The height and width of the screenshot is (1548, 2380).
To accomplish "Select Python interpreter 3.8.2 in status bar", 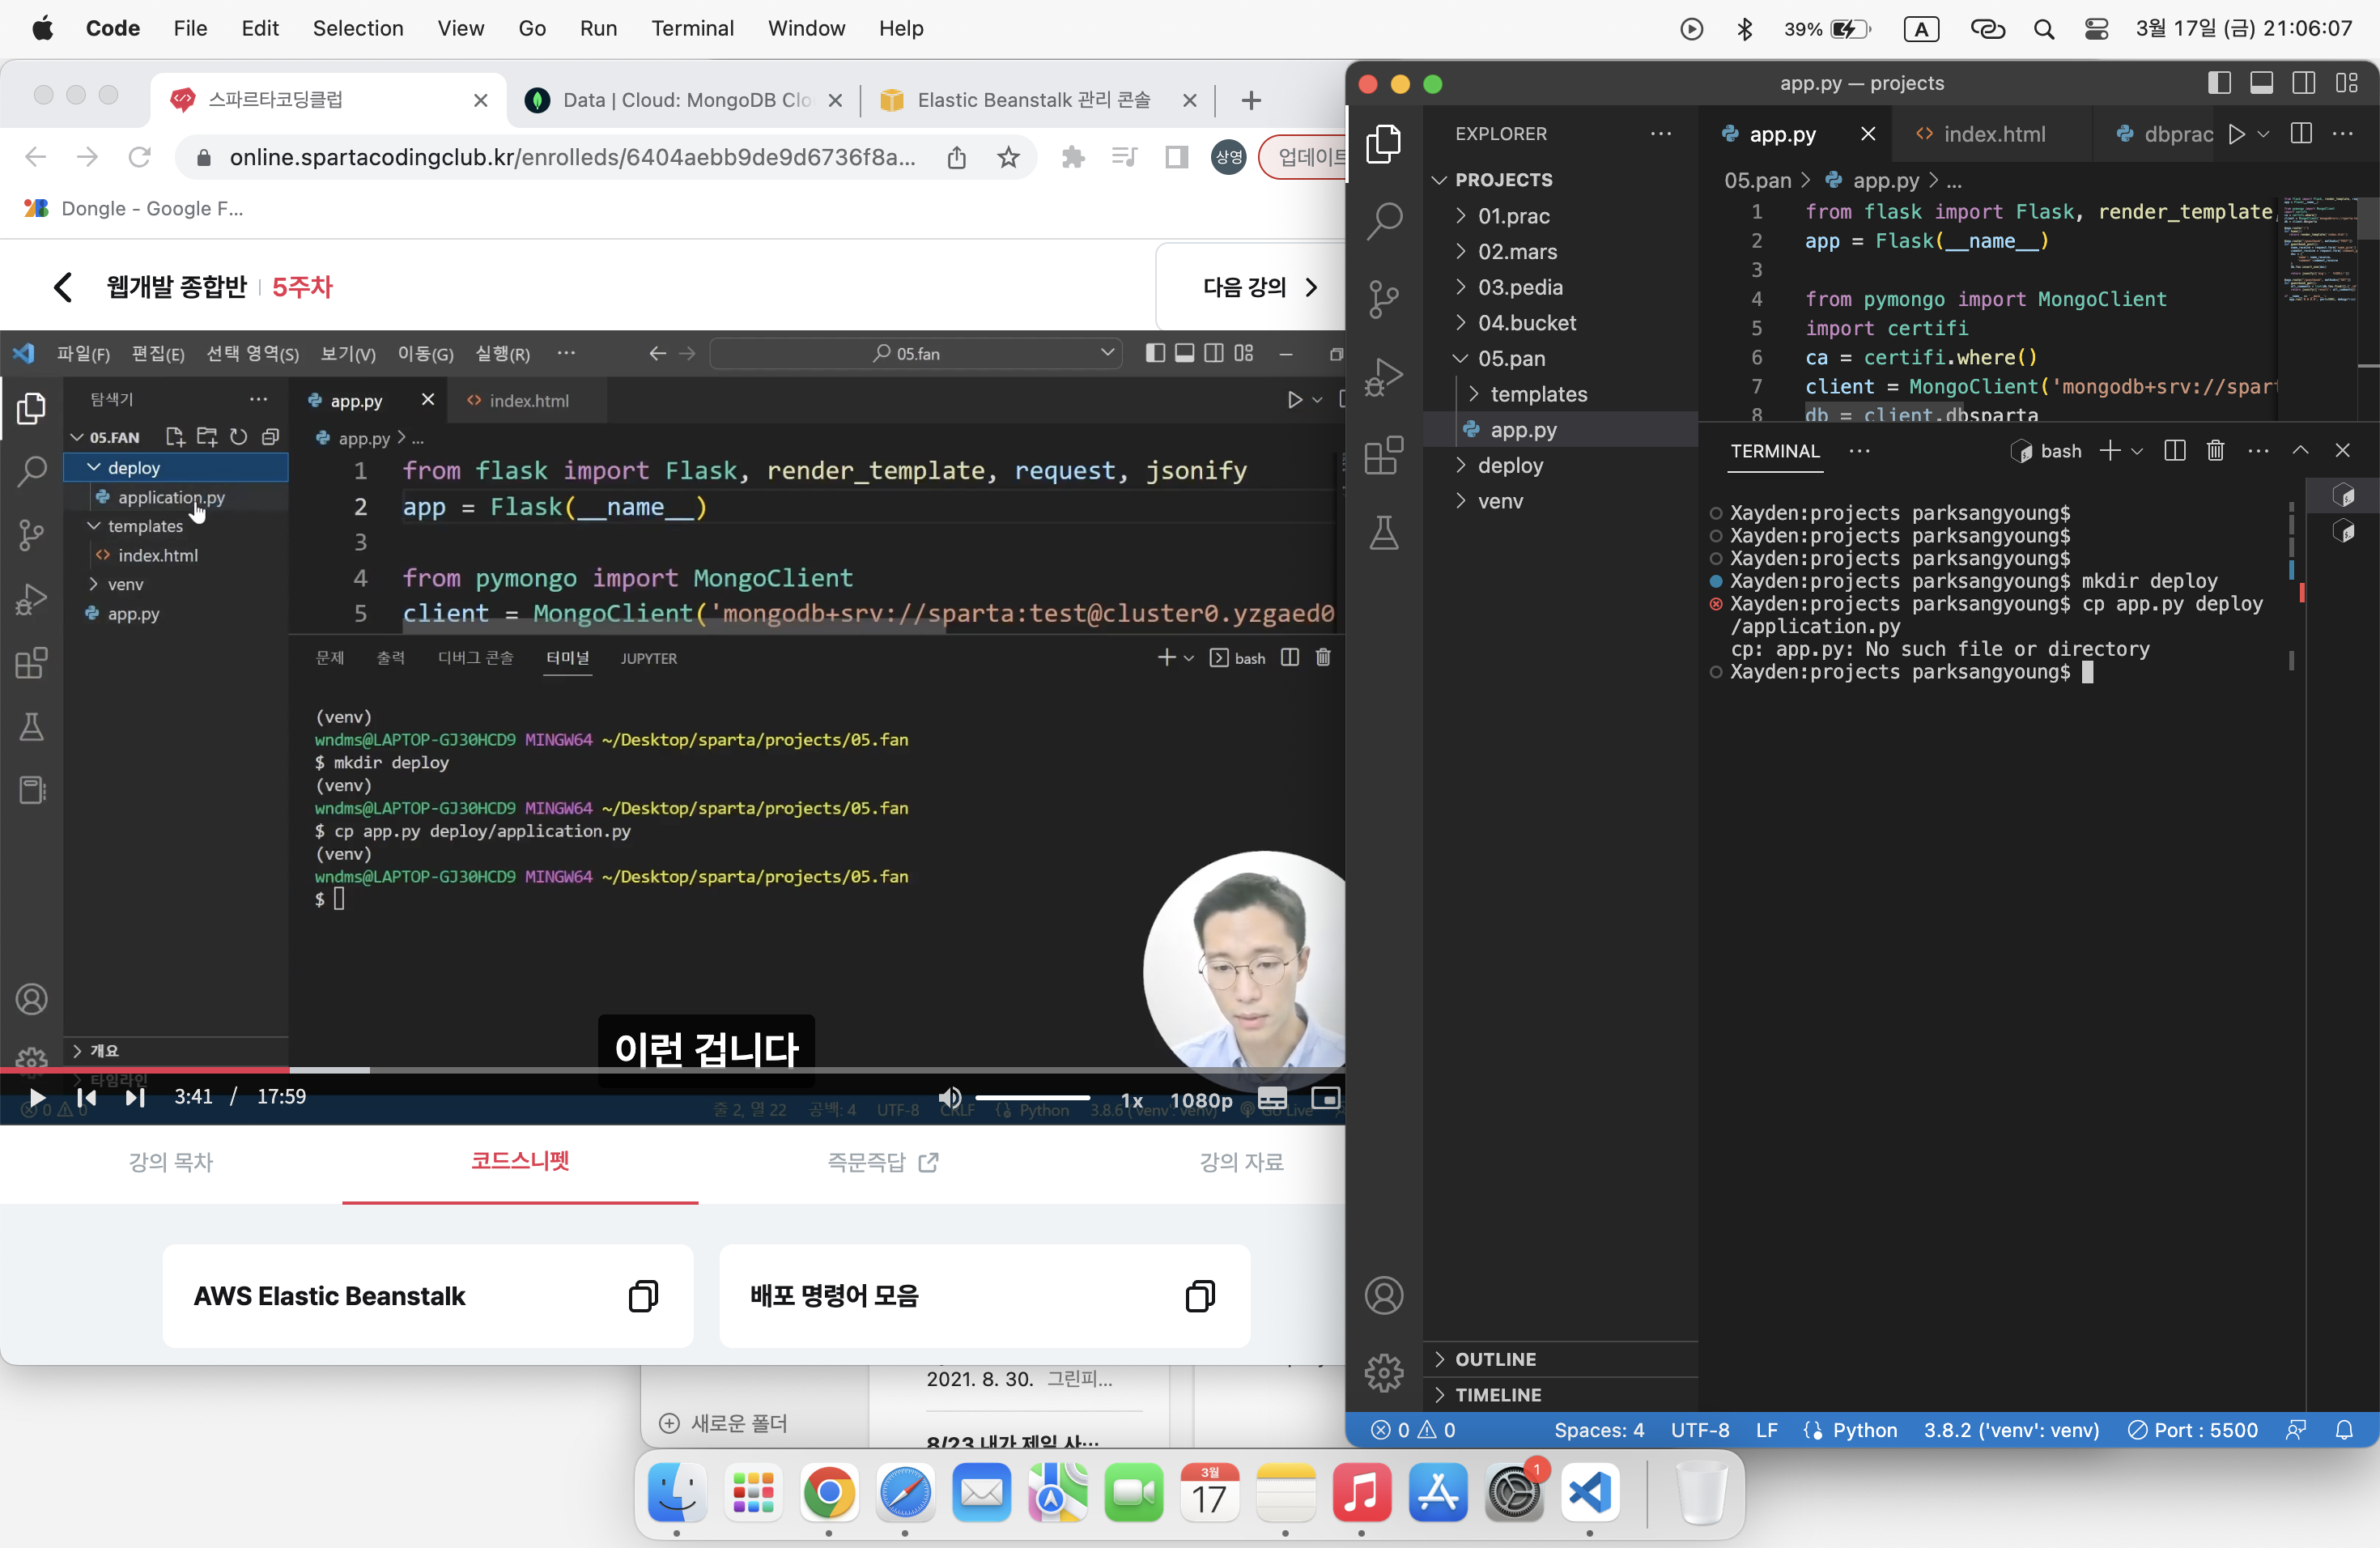I will click(x=2011, y=1430).
